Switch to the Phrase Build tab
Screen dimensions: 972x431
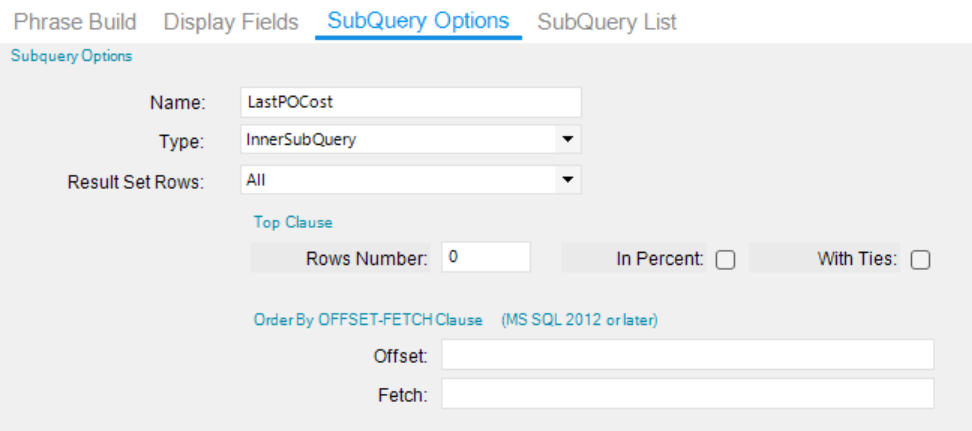point(75,21)
